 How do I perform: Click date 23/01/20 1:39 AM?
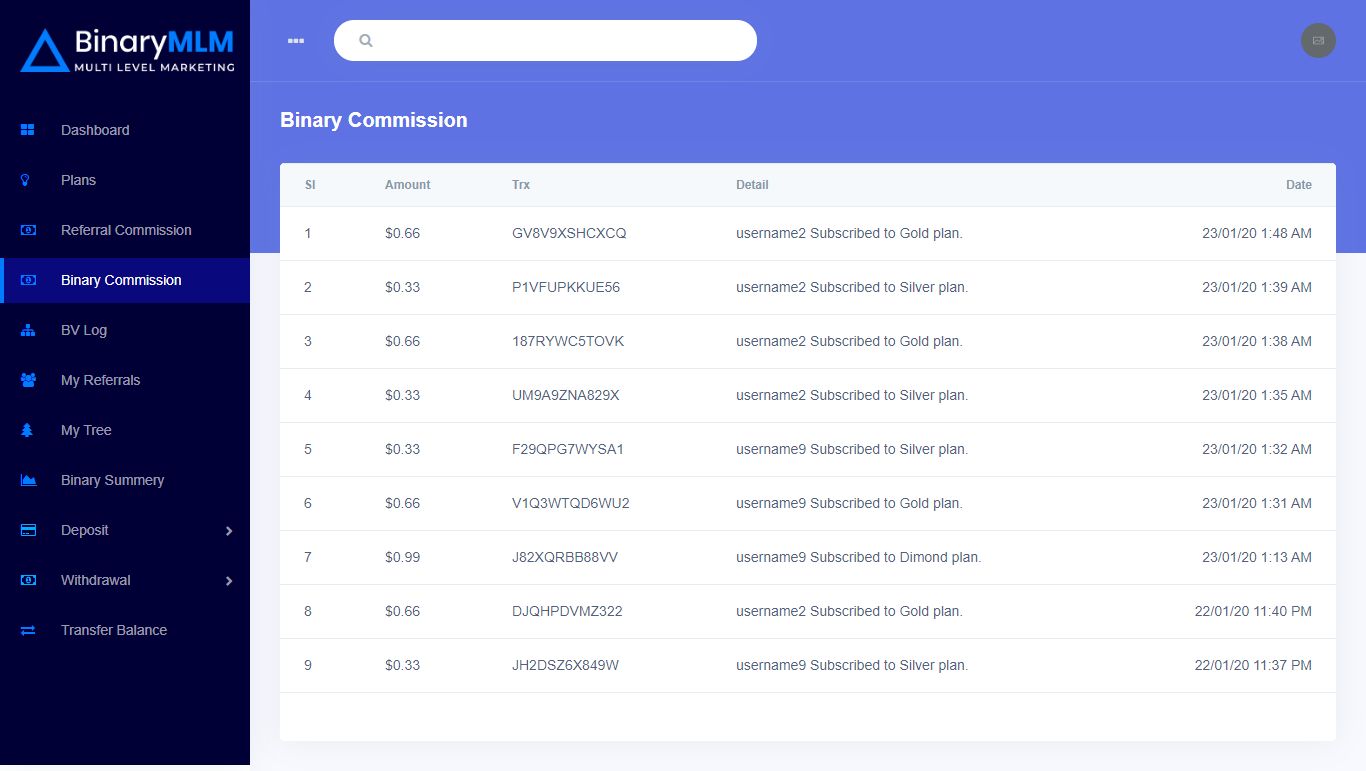[x=1257, y=287]
